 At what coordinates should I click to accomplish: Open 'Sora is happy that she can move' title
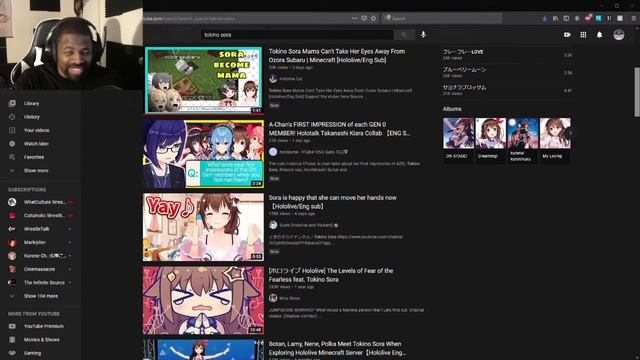click(333, 202)
